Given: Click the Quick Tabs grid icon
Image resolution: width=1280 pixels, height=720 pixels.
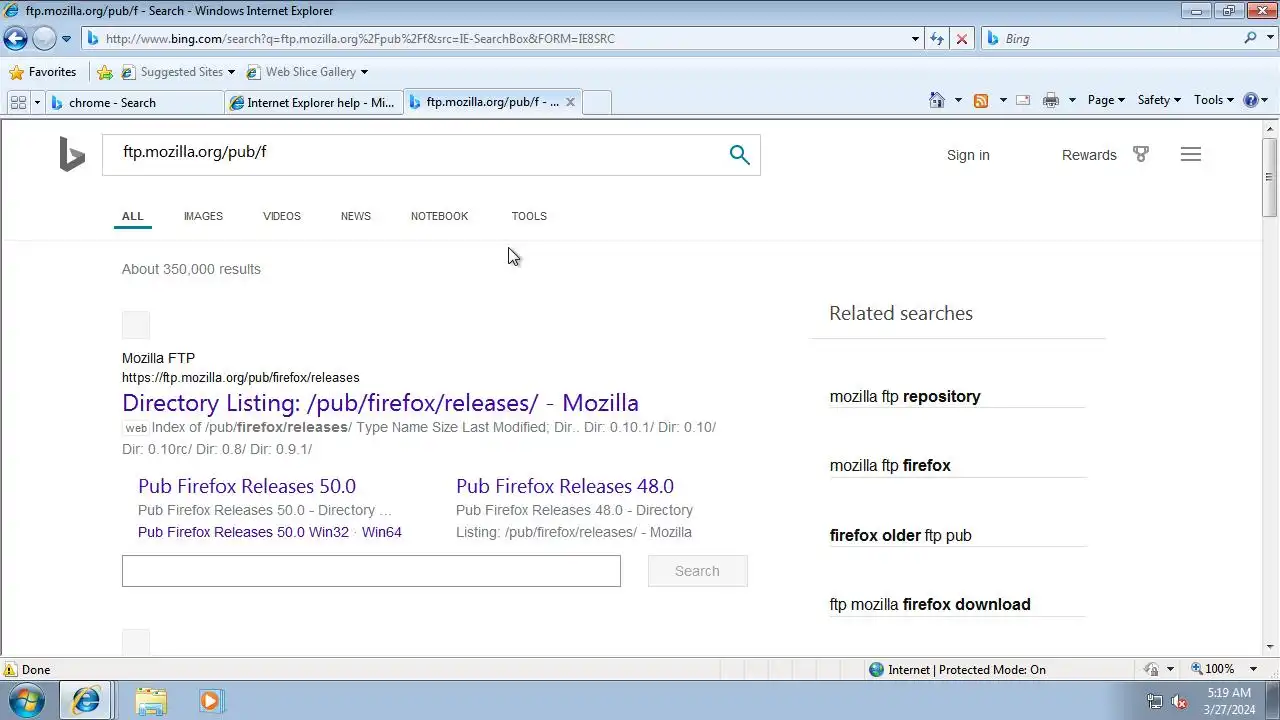Looking at the screenshot, I should pos(18,102).
